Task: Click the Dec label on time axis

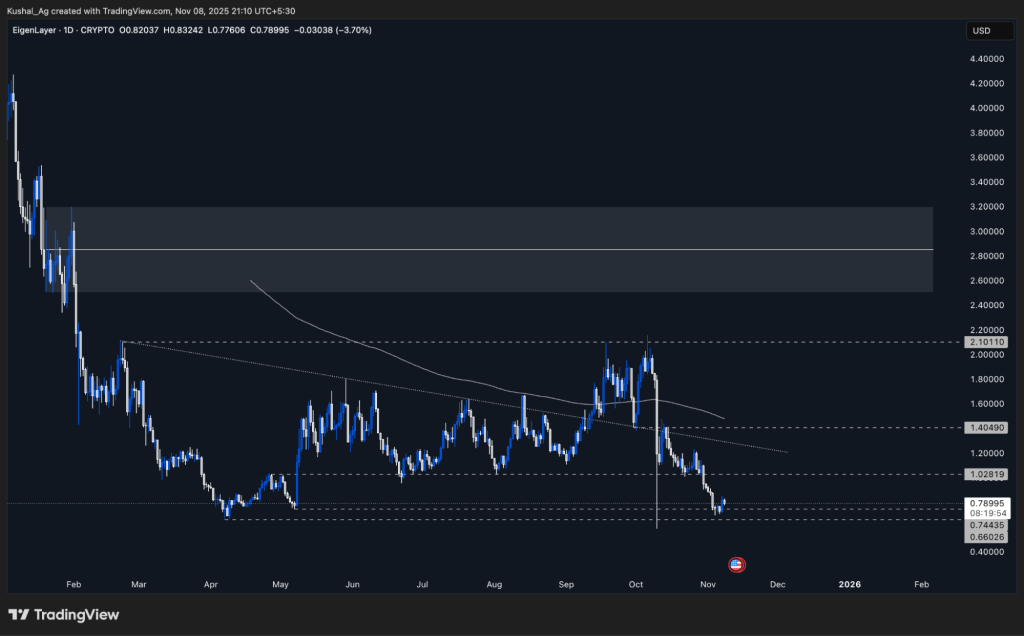Action: coord(778,584)
